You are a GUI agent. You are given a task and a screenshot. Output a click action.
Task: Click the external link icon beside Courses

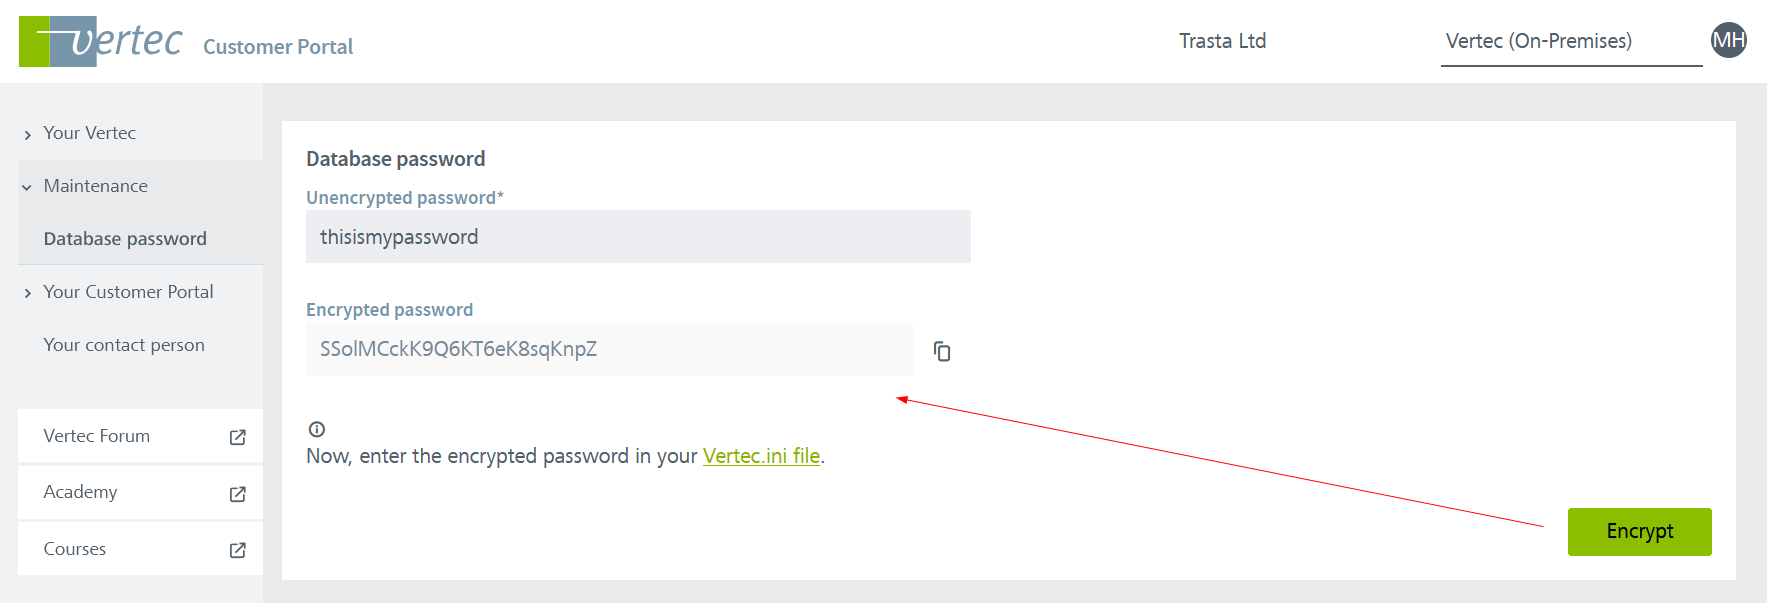(x=238, y=550)
